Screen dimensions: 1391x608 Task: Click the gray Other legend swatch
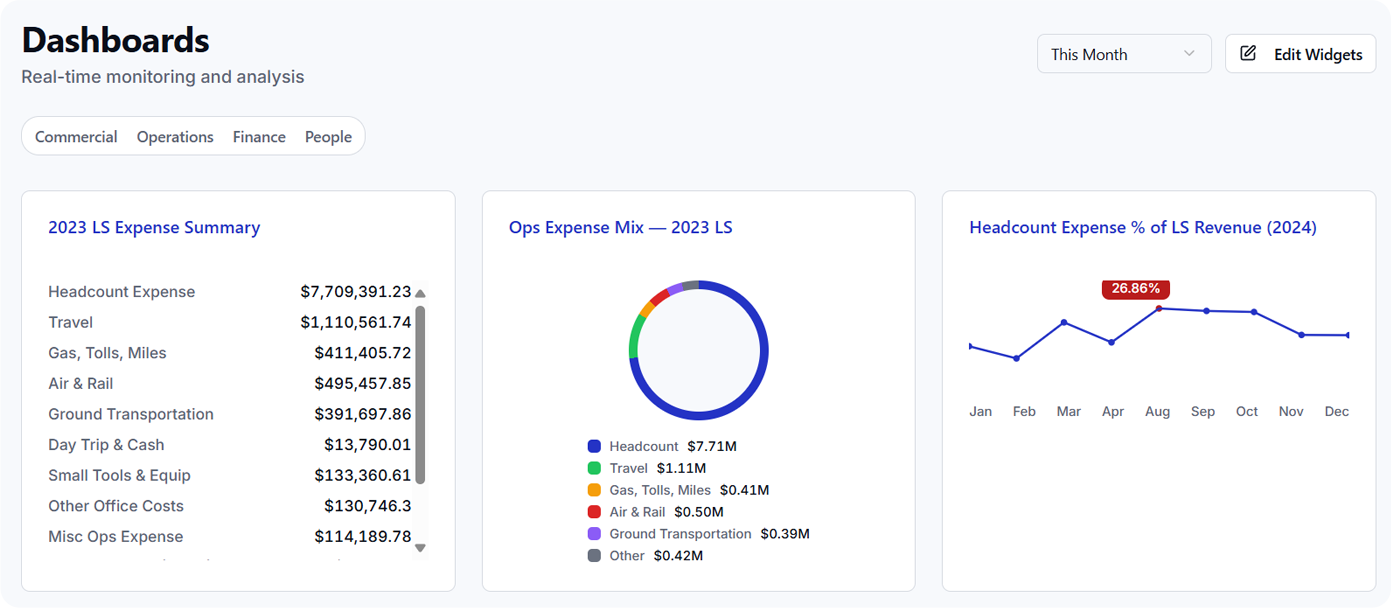(594, 556)
